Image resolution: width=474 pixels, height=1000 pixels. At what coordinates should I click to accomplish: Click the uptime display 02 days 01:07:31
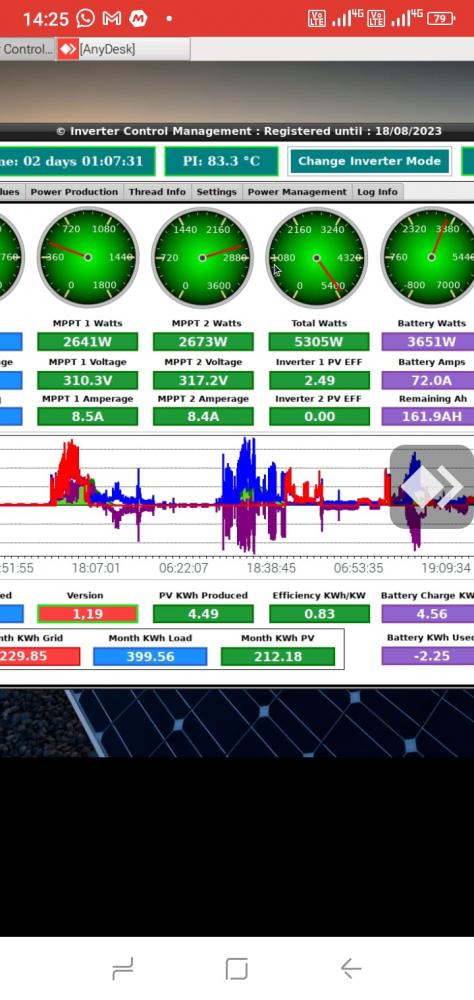[x=77, y=161]
